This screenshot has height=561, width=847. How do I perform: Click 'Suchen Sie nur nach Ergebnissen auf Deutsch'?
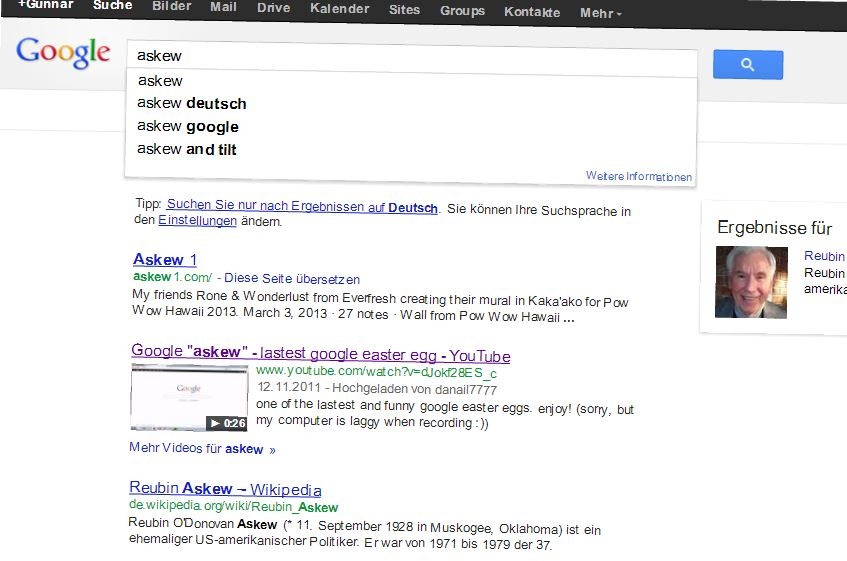(302, 206)
